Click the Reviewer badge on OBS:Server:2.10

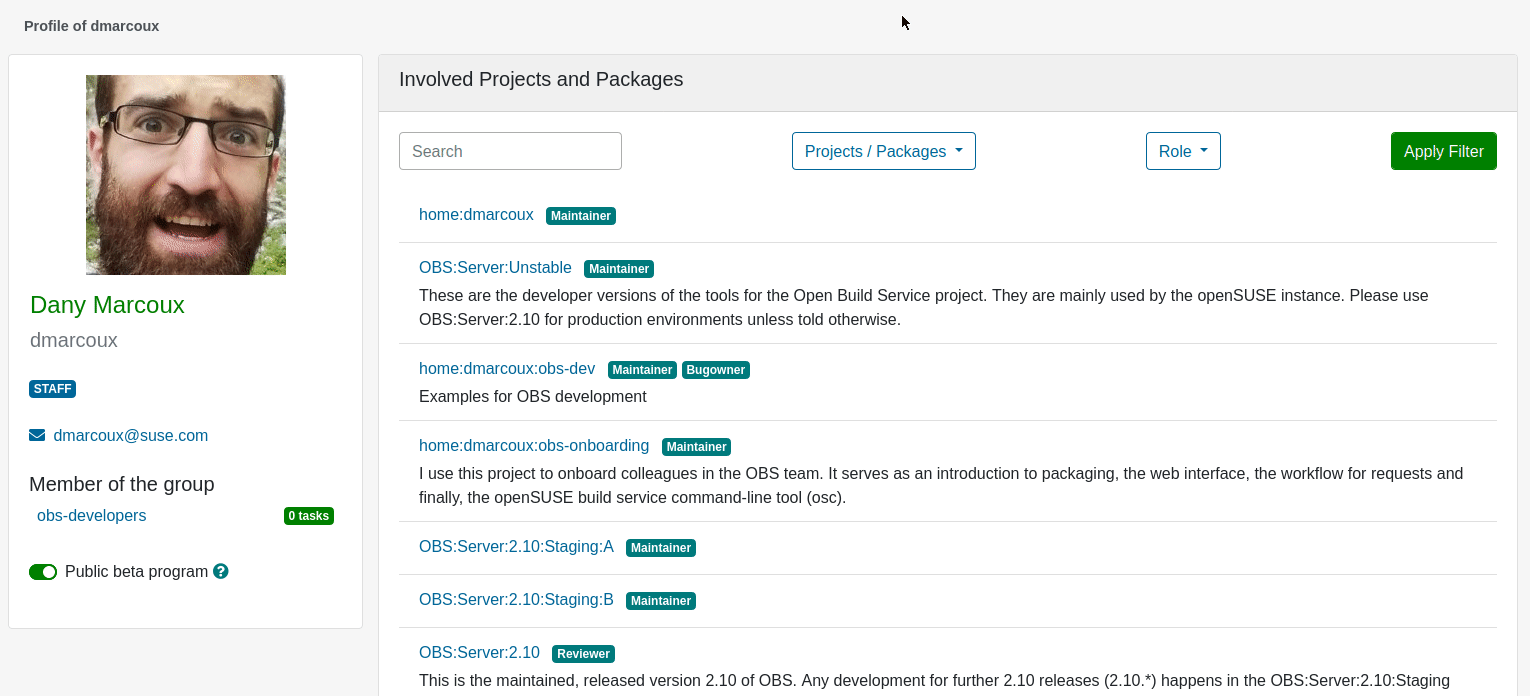tap(583, 653)
